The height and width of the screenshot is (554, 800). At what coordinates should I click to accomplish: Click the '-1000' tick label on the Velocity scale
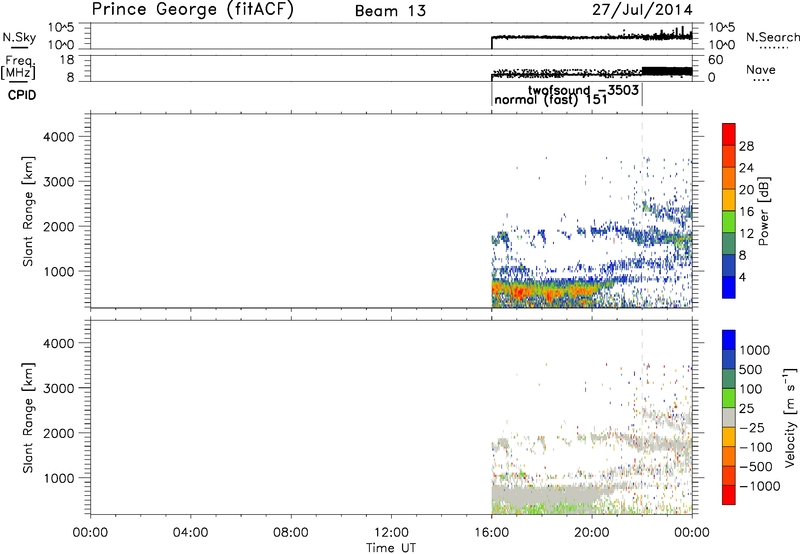point(759,486)
